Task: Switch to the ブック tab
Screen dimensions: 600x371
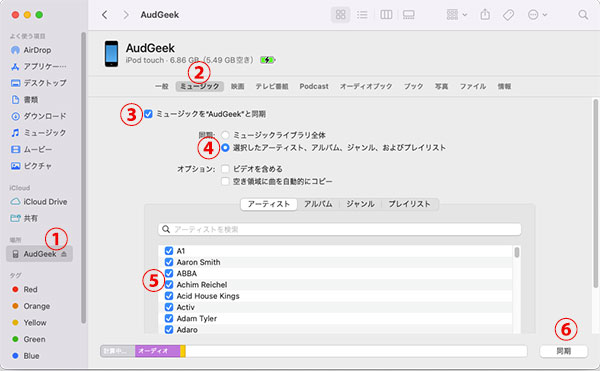Action: click(x=413, y=86)
